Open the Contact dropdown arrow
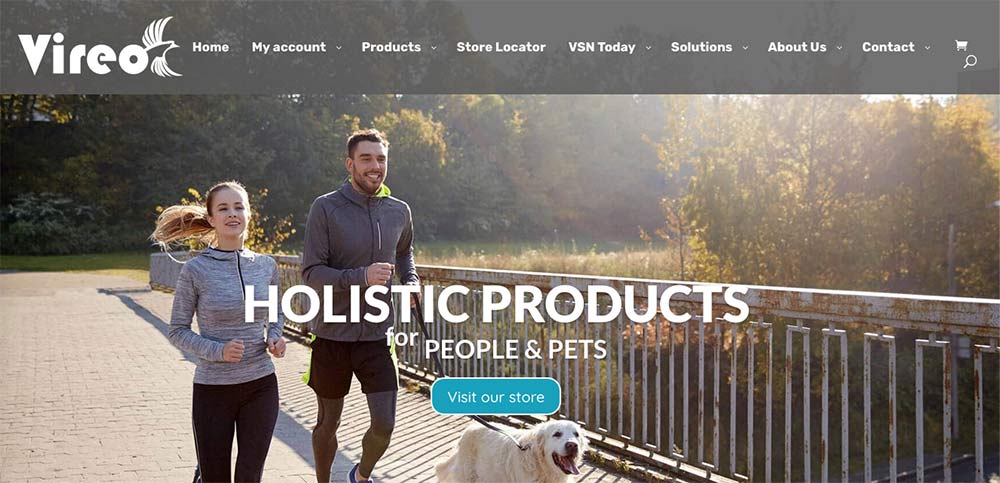The width and height of the screenshot is (1000, 483). tap(927, 48)
